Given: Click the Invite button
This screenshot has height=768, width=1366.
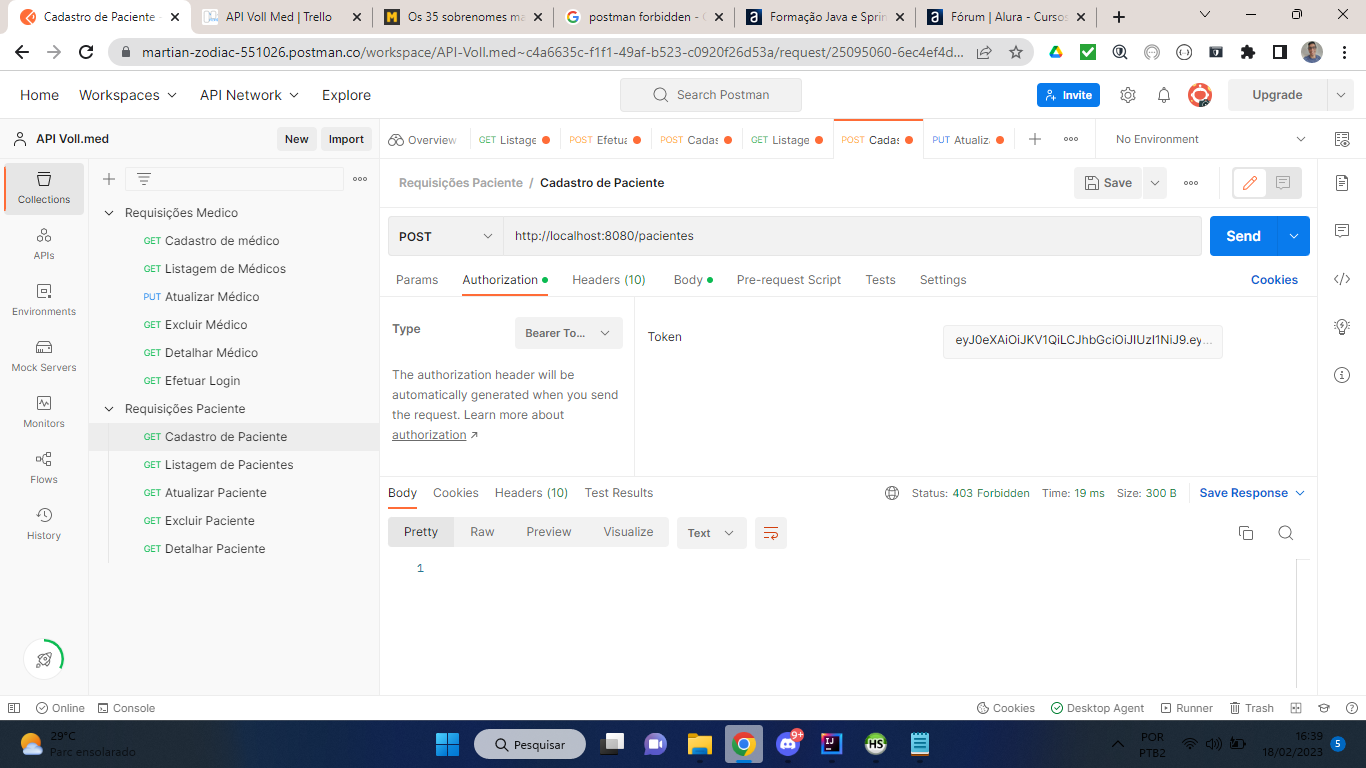Looking at the screenshot, I should point(1068,95).
